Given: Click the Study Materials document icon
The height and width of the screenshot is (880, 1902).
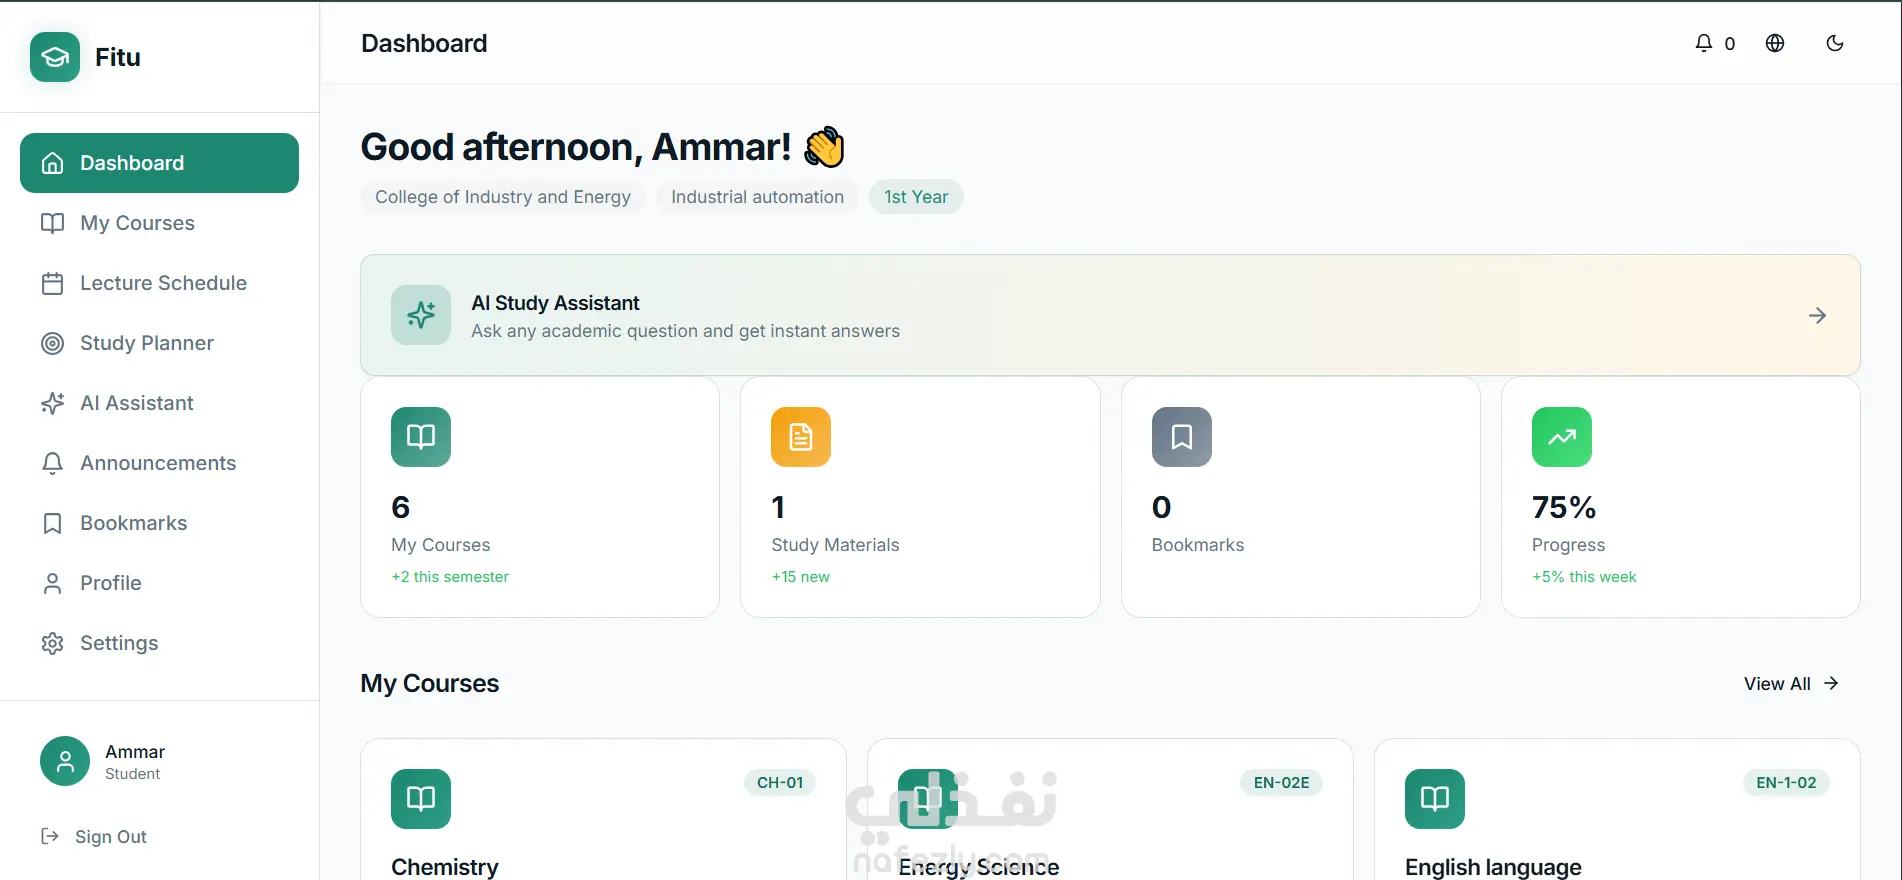Looking at the screenshot, I should point(801,437).
